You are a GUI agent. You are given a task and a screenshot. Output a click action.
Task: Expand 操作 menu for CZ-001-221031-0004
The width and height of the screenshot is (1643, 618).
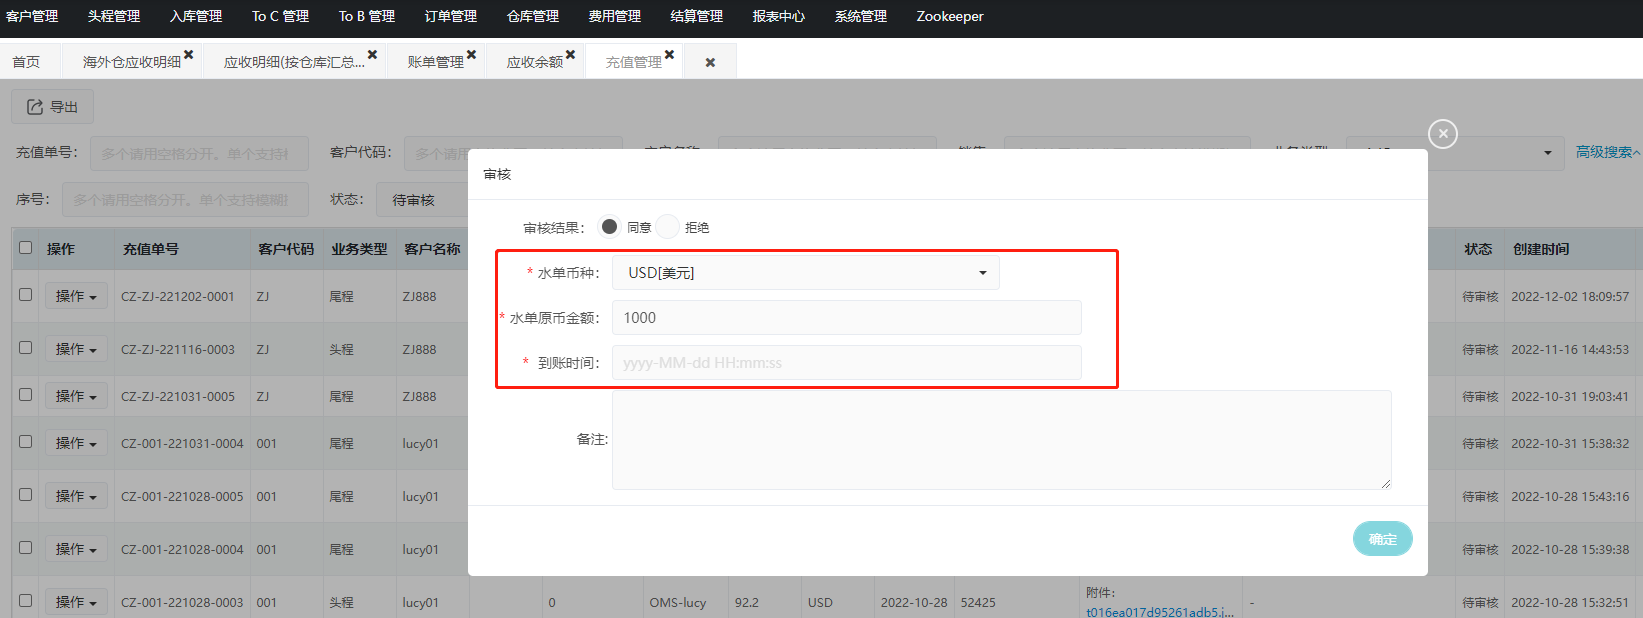(76, 443)
